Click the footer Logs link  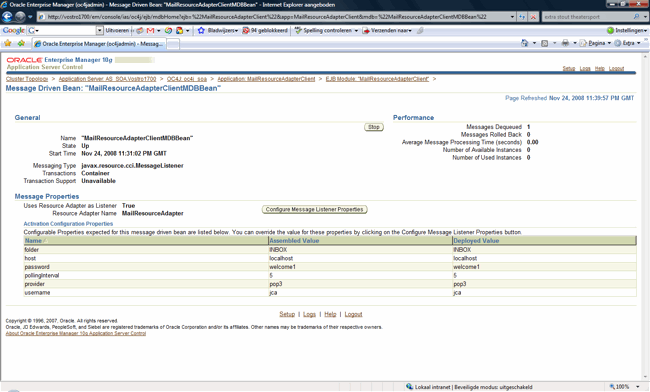click(x=309, y=315)
